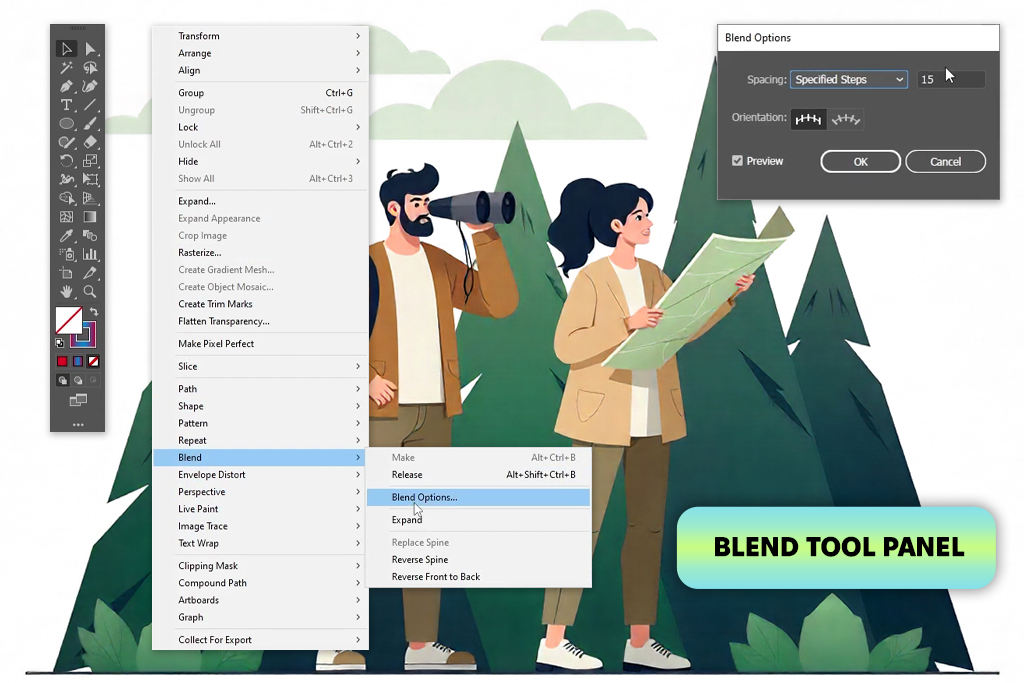The image size is (1024, 683).
Task: Choose Blend Options in submenu
Action: click(478, 497)
